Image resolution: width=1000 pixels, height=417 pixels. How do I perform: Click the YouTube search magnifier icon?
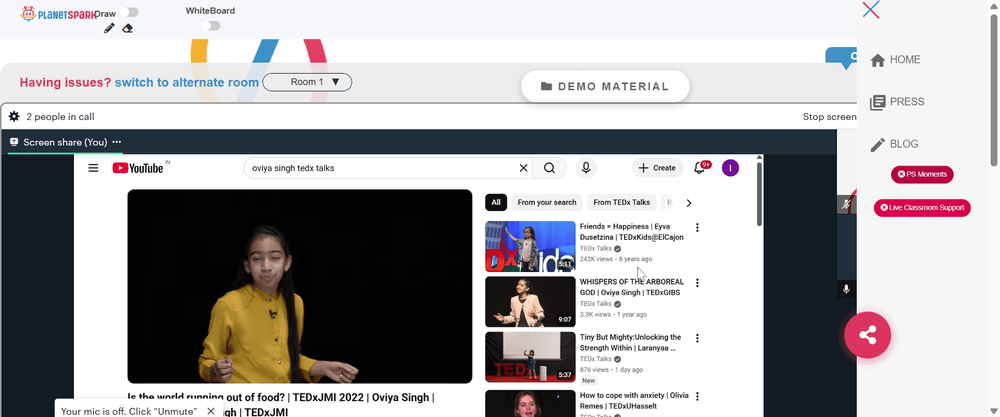pos(549,168)
